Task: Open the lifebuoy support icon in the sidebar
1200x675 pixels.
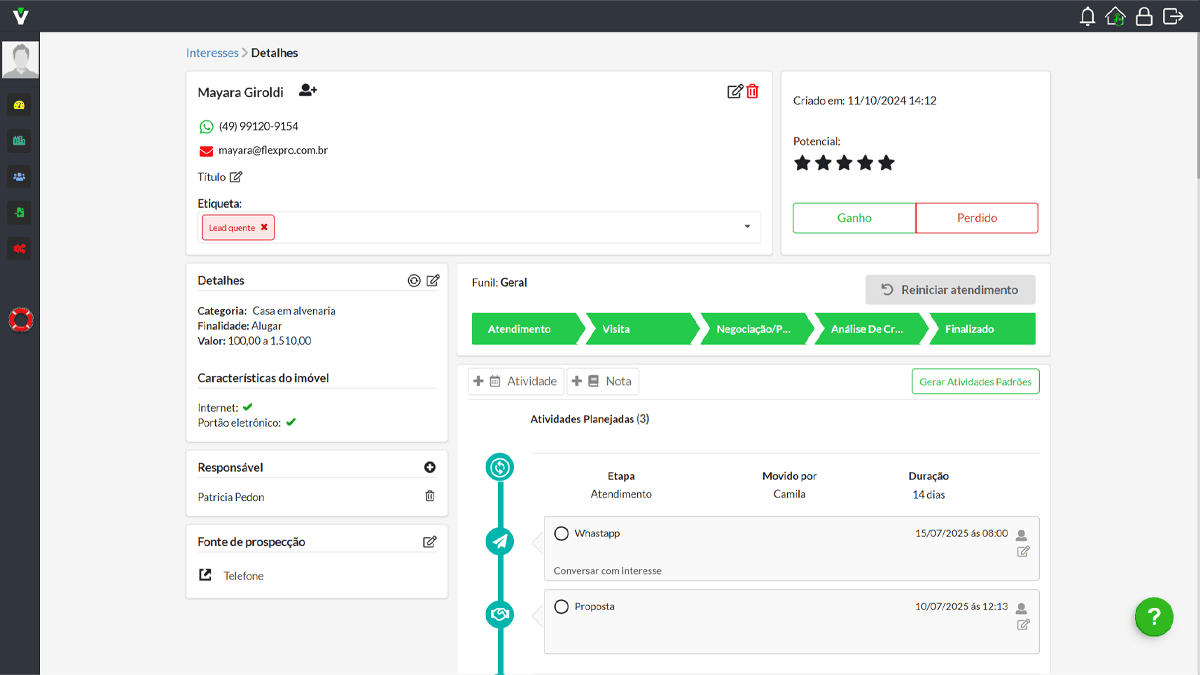Action: click(x=20, y=319)
